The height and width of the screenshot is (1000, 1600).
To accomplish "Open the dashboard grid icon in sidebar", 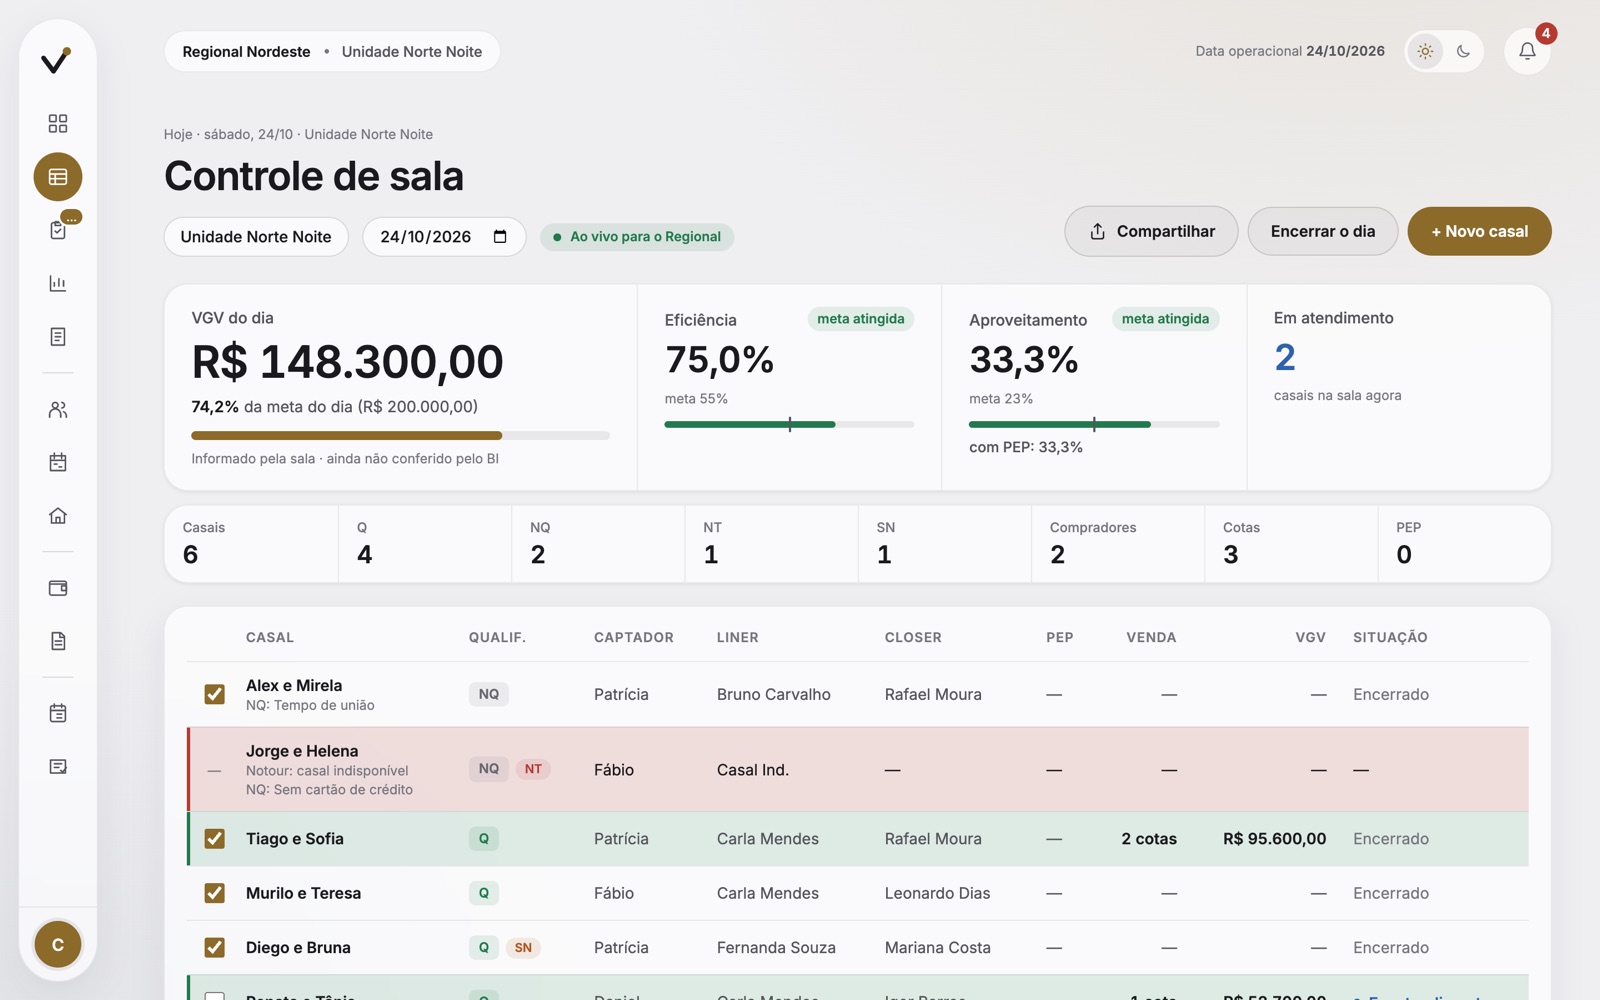I will (x=58, y=123).
